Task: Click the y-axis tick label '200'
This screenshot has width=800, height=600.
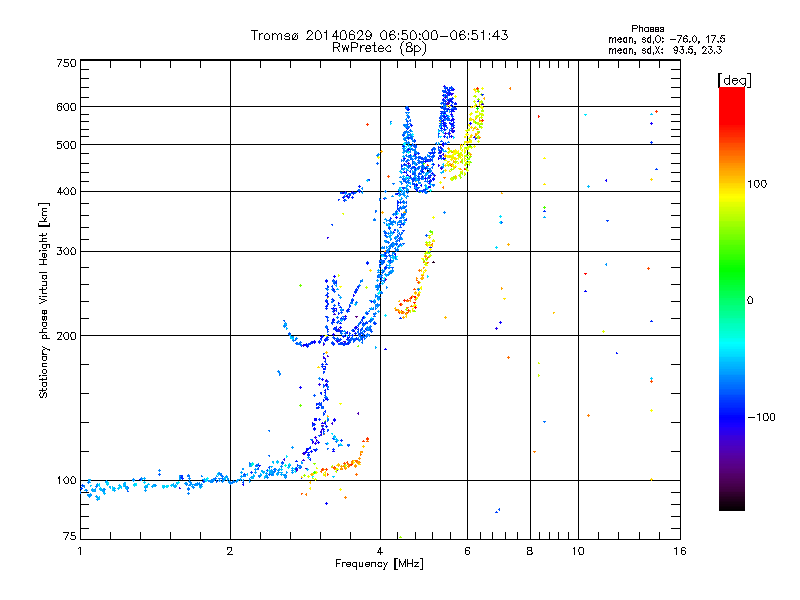Action: click(66, 336)
